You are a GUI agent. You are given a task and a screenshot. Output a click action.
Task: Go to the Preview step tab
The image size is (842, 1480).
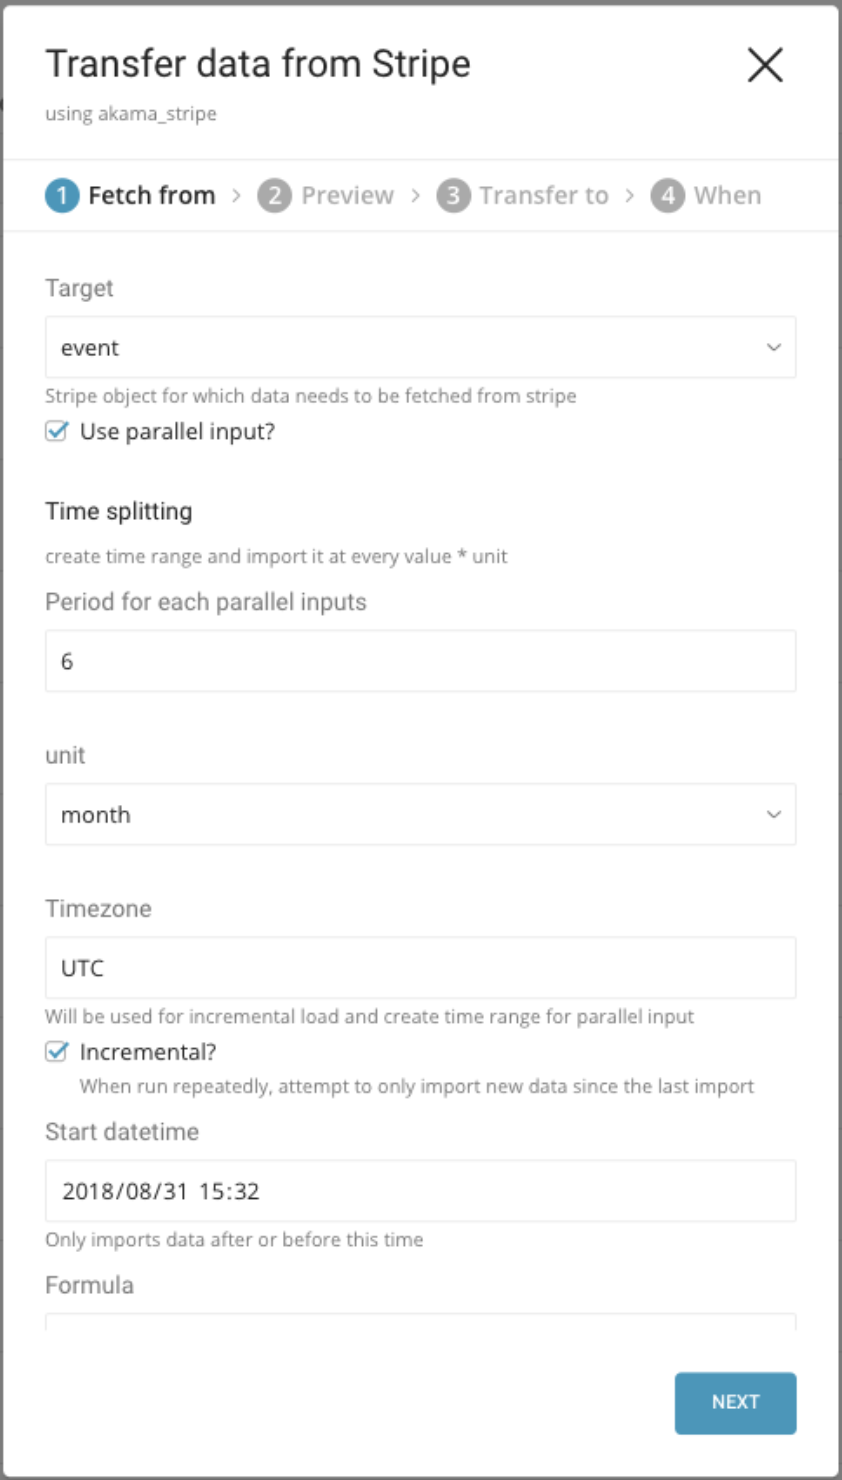[347, 195]
